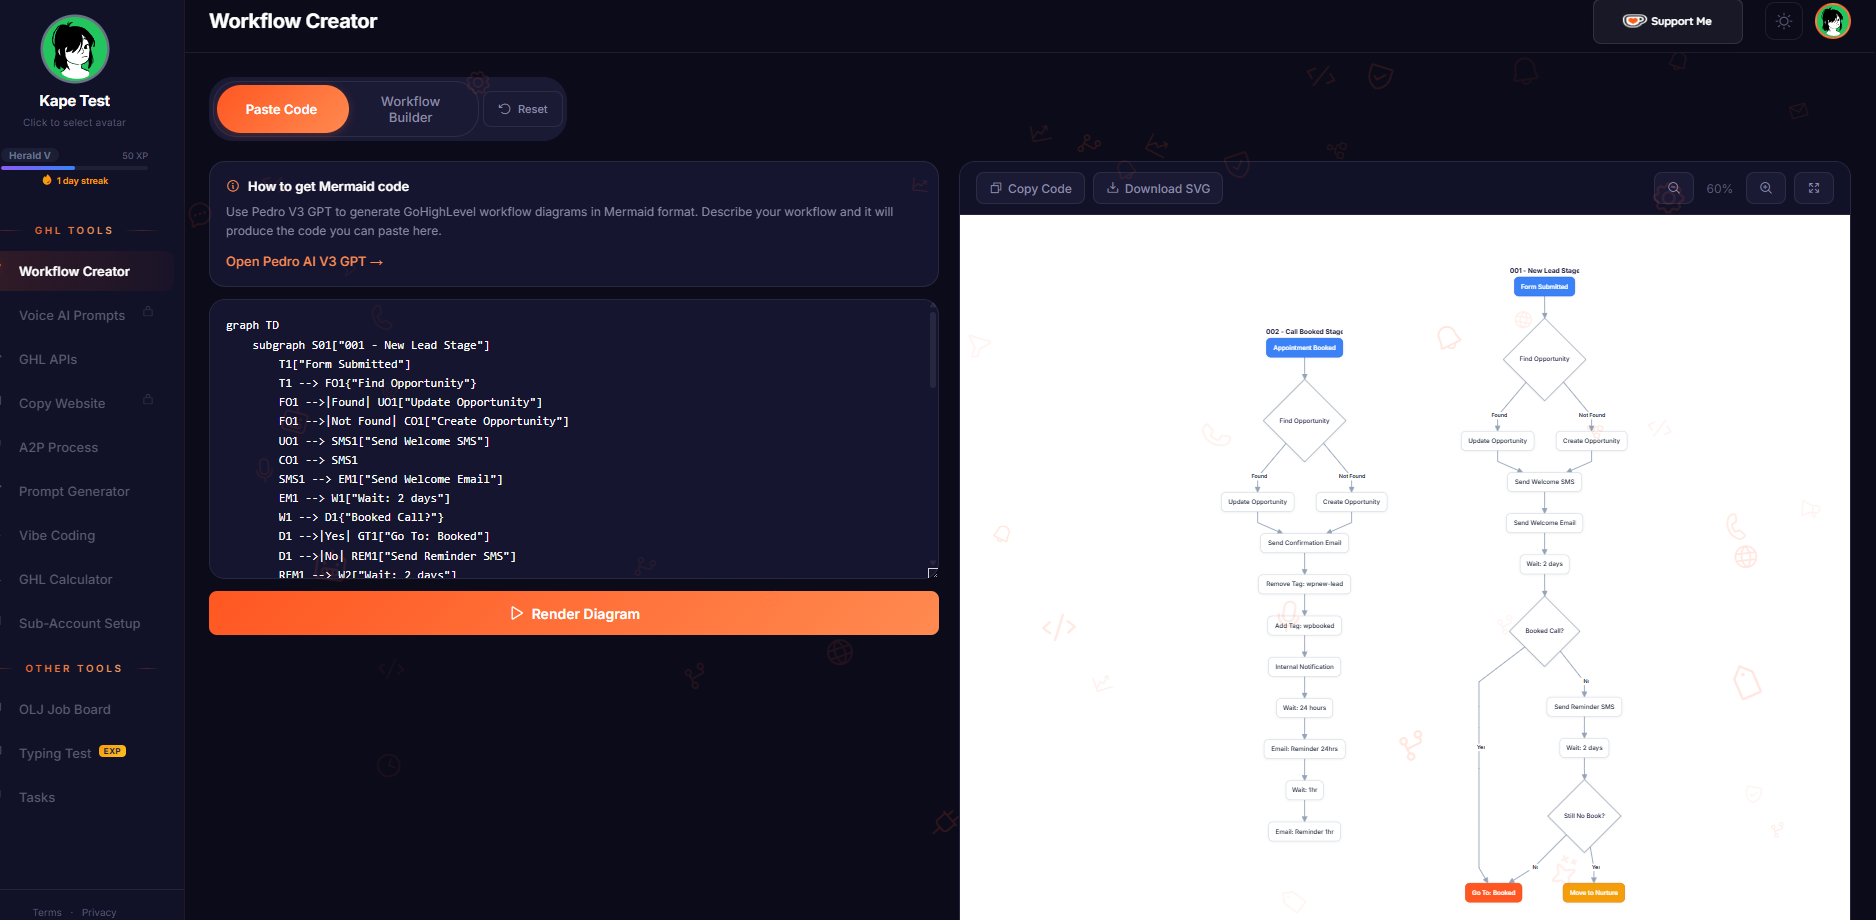Change the 60% zoom level value
Screen dimensions: 1876x920
click(1719, 188)
